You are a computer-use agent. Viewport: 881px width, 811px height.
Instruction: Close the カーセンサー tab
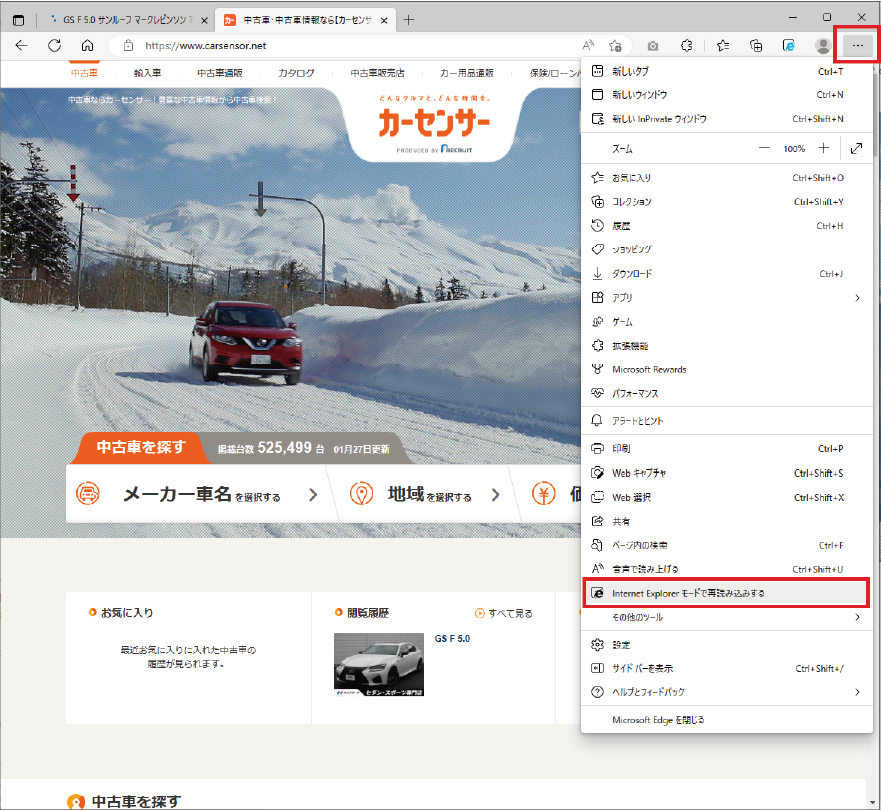coord(384,20)
